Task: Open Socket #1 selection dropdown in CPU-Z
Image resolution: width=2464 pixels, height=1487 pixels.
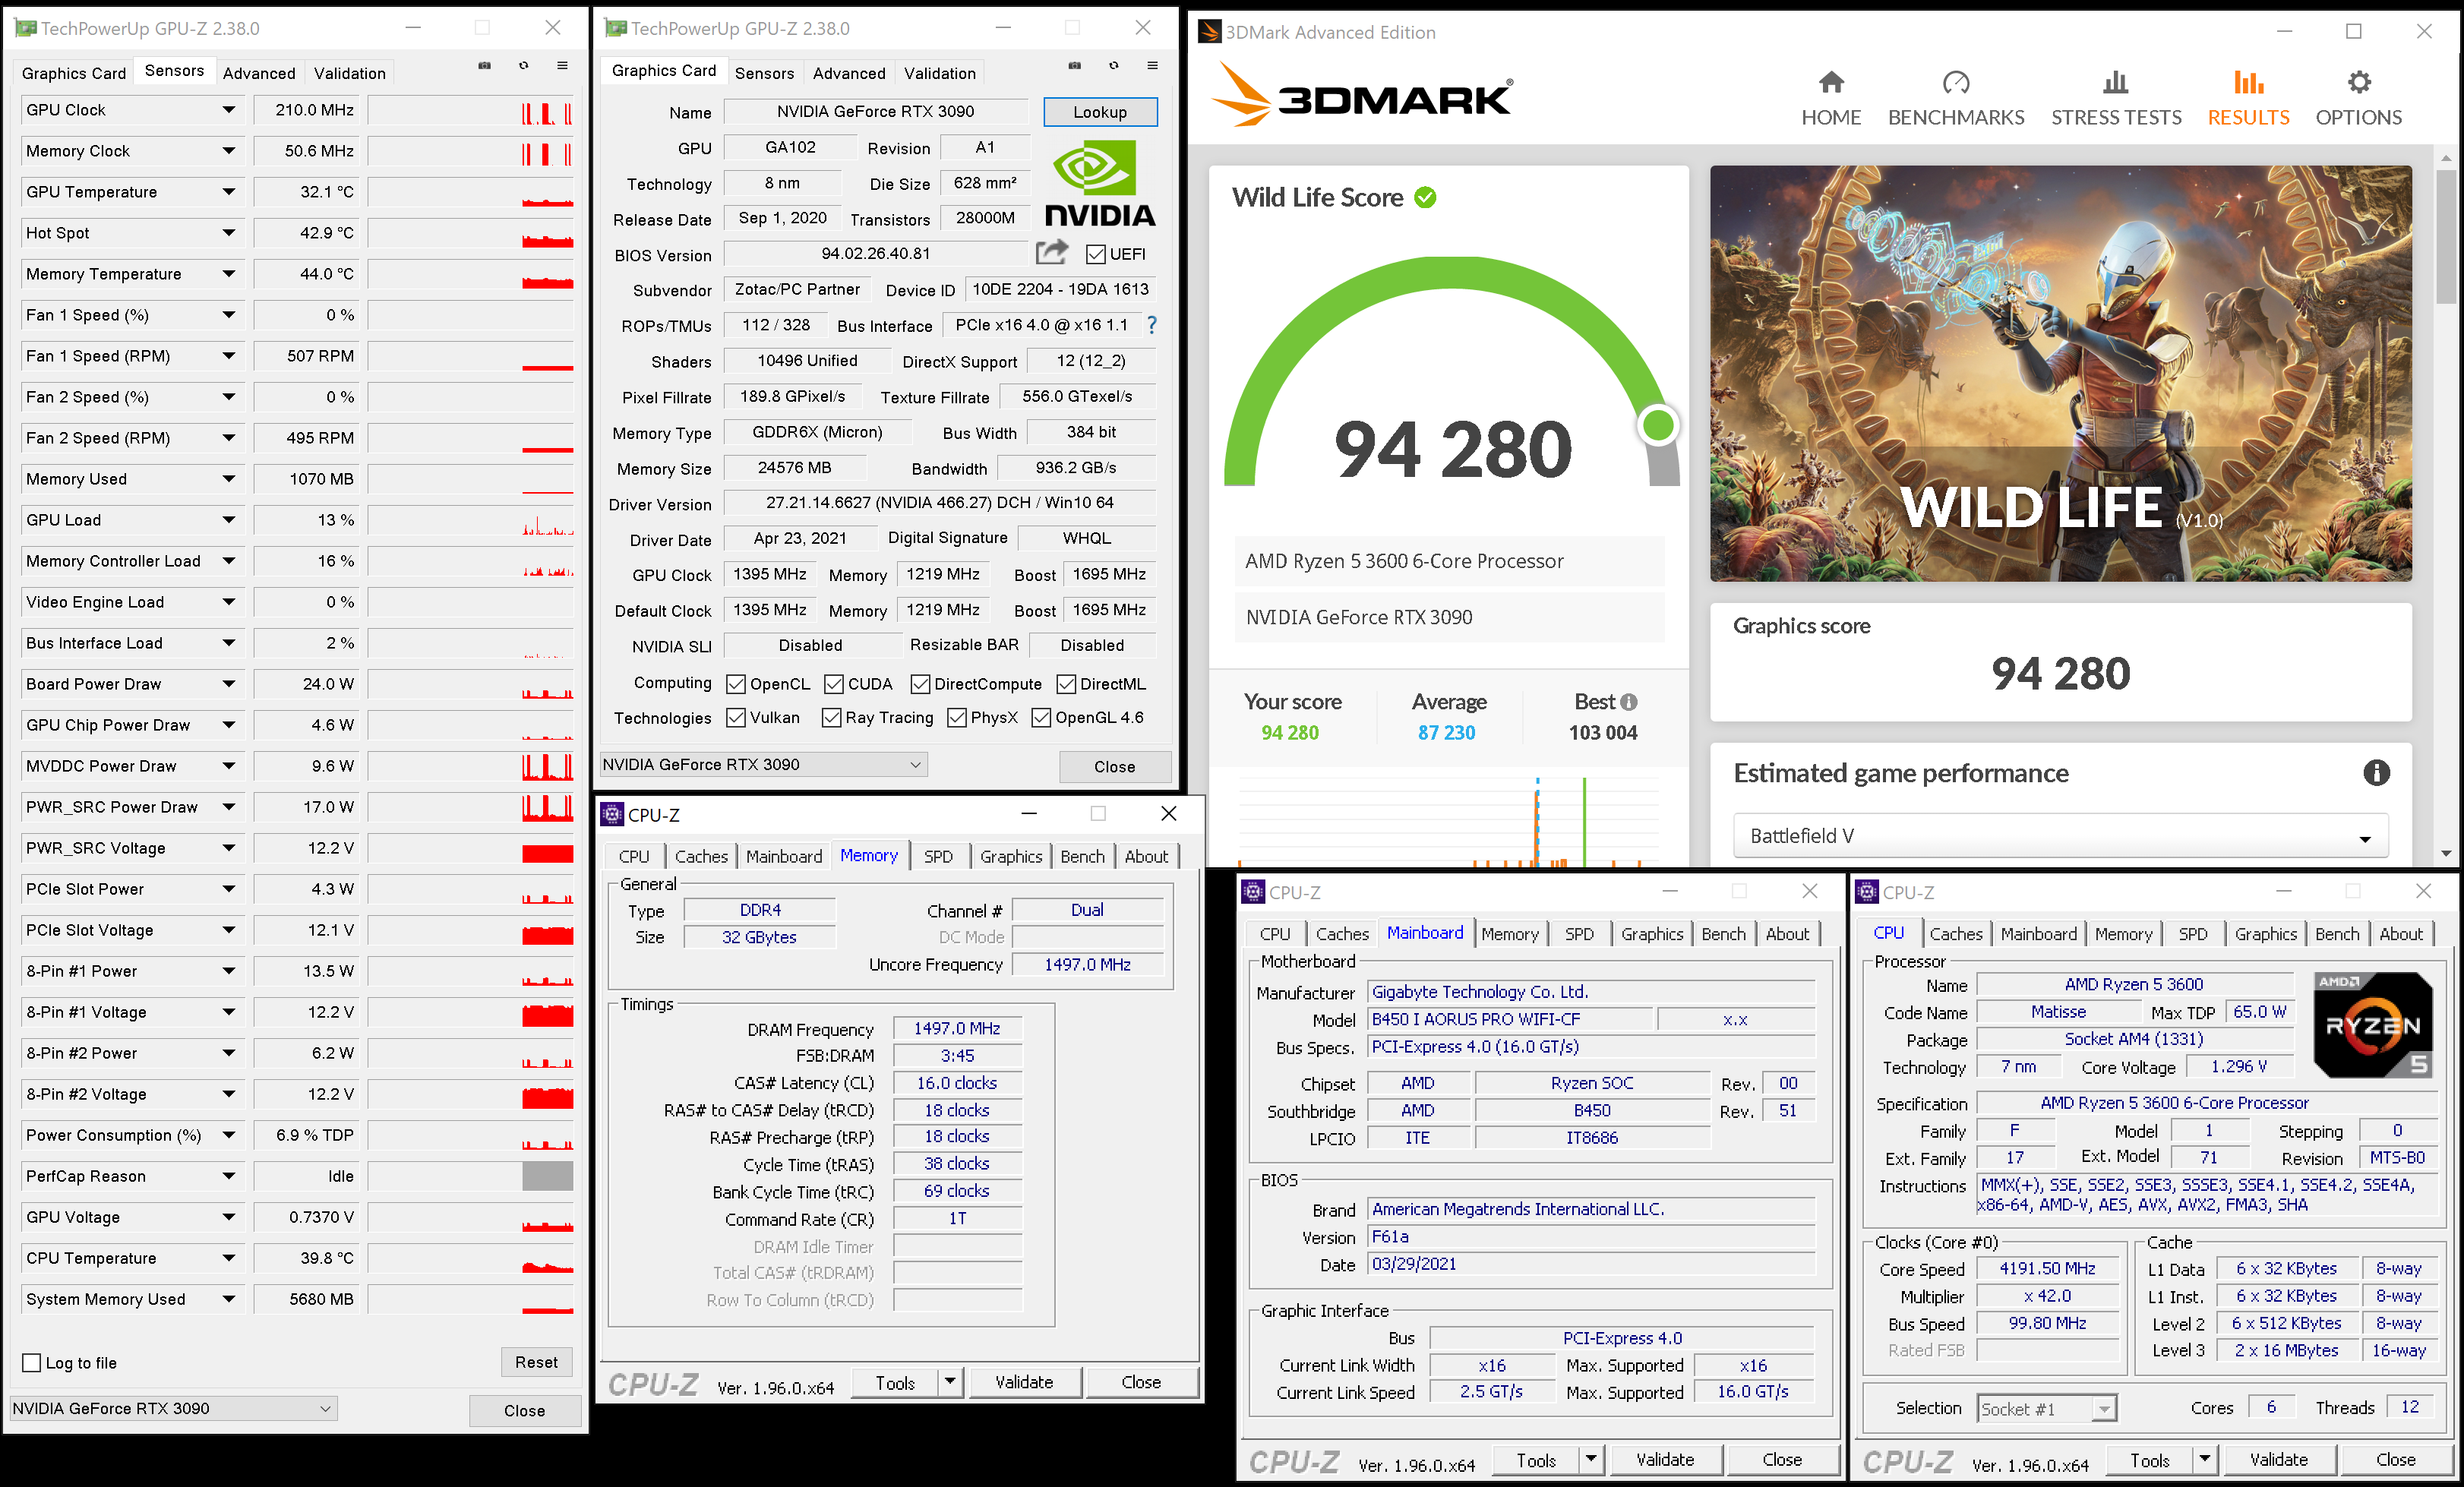Action: click(2046, 1408)
